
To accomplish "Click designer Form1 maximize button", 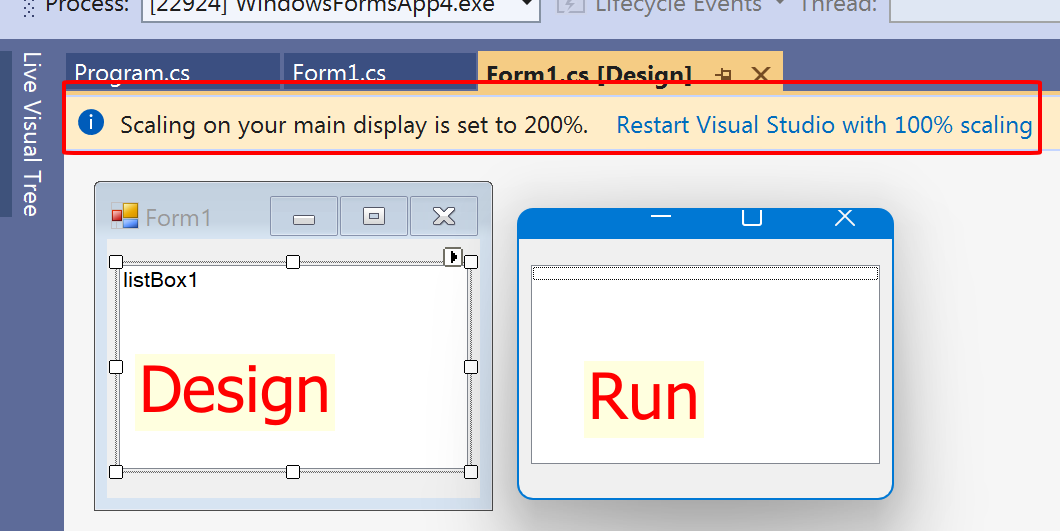I will [374, 216].
